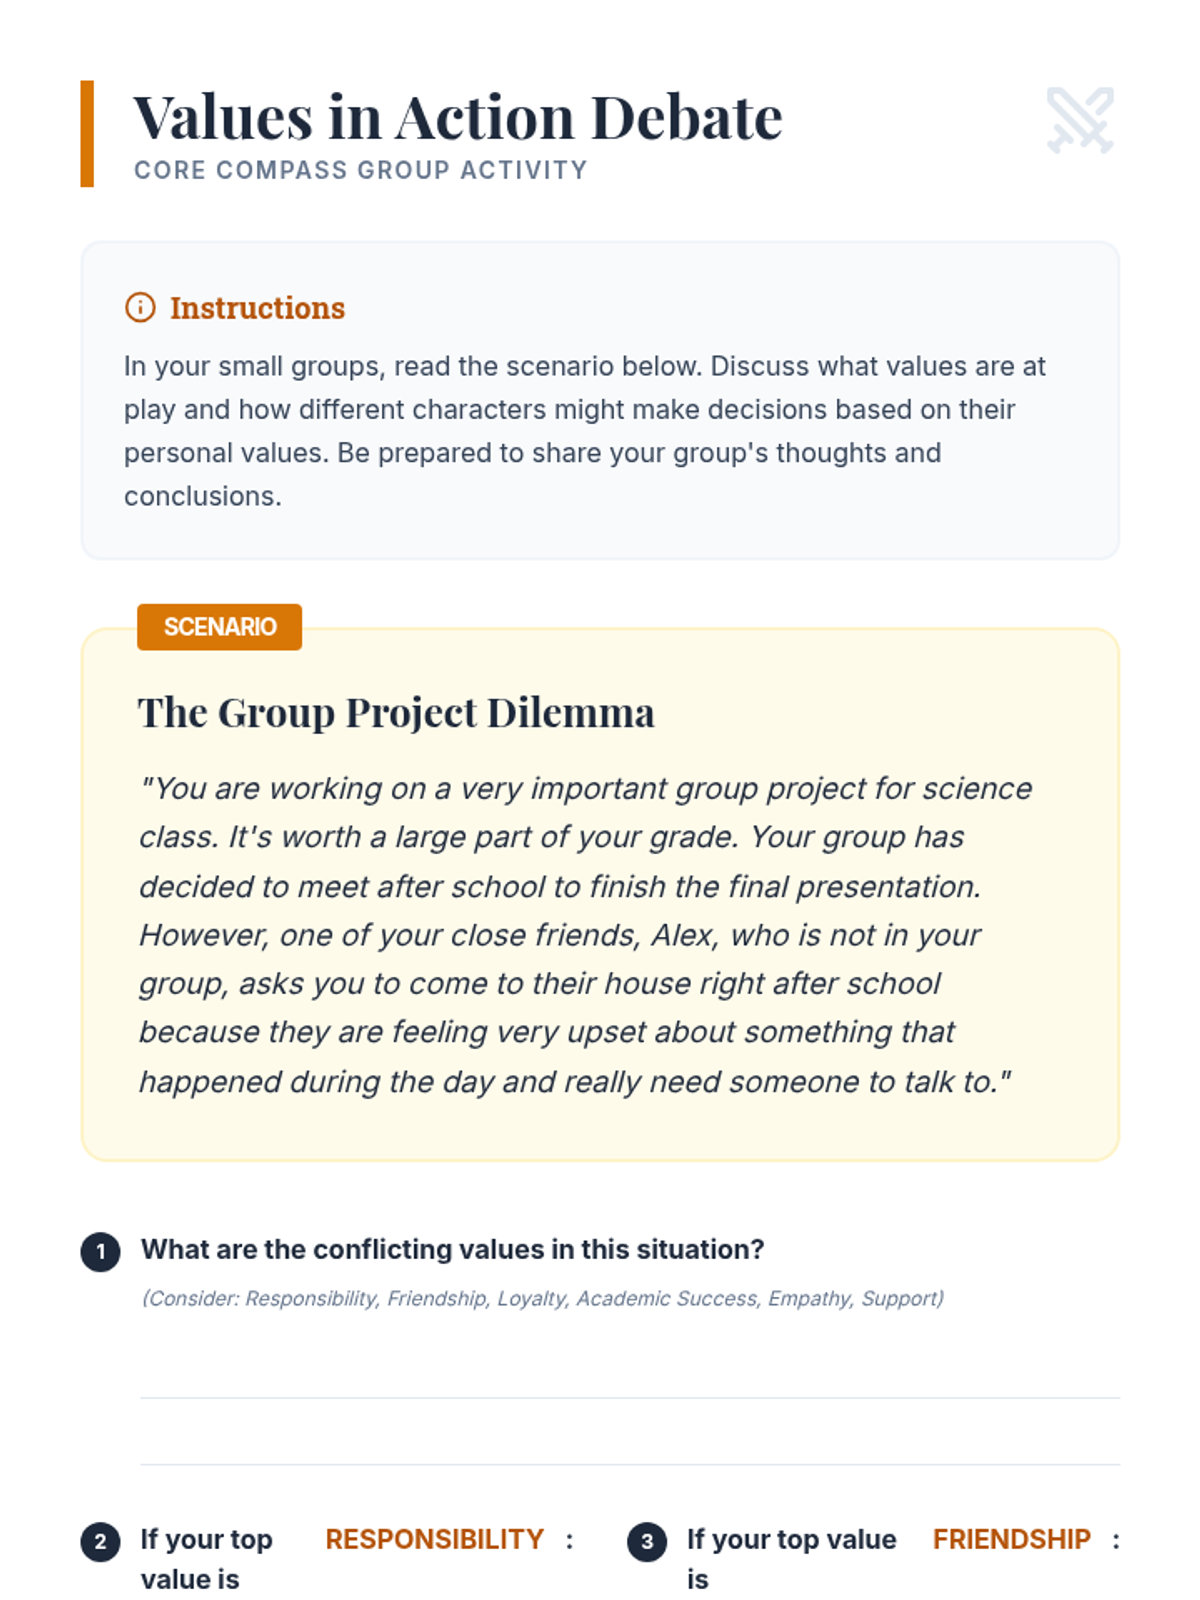Image resolution: width=1200 pixels, height=1600 pixels.
Task: Click the Consider hint in italics
Action: pos(542,1298)
